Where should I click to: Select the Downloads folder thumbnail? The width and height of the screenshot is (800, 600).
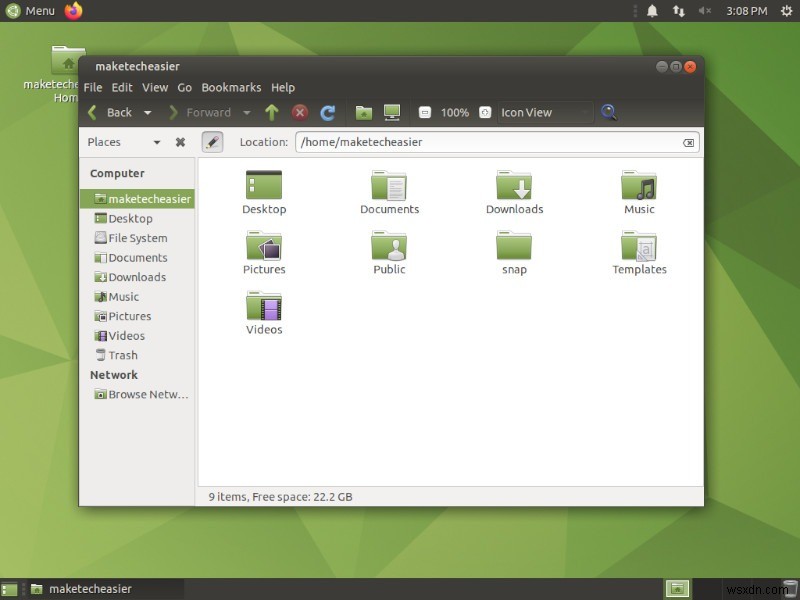click(x=514, y=192)
